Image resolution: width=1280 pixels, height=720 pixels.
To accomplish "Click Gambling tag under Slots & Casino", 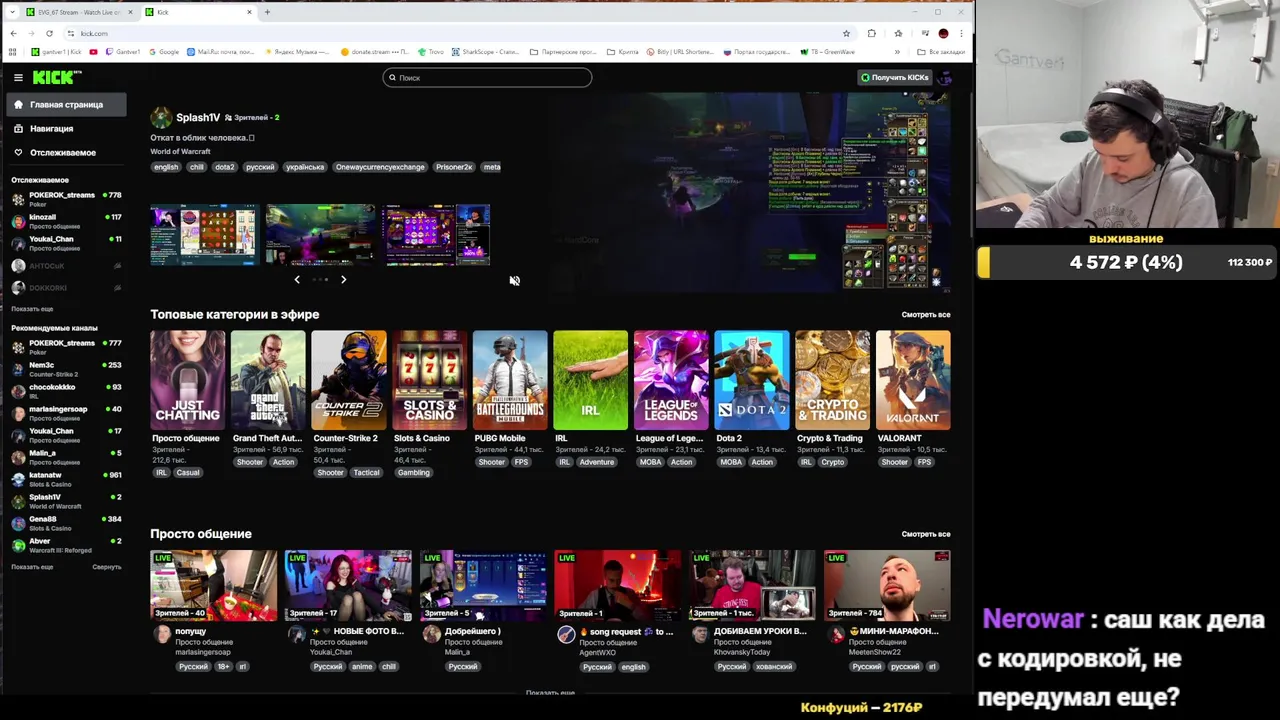I will click(413, 473).
